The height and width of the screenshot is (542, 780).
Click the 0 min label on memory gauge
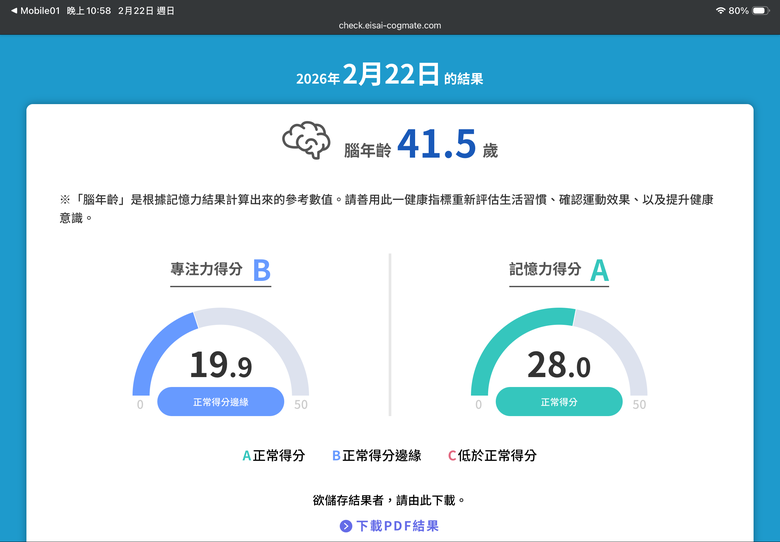point(479,405)
